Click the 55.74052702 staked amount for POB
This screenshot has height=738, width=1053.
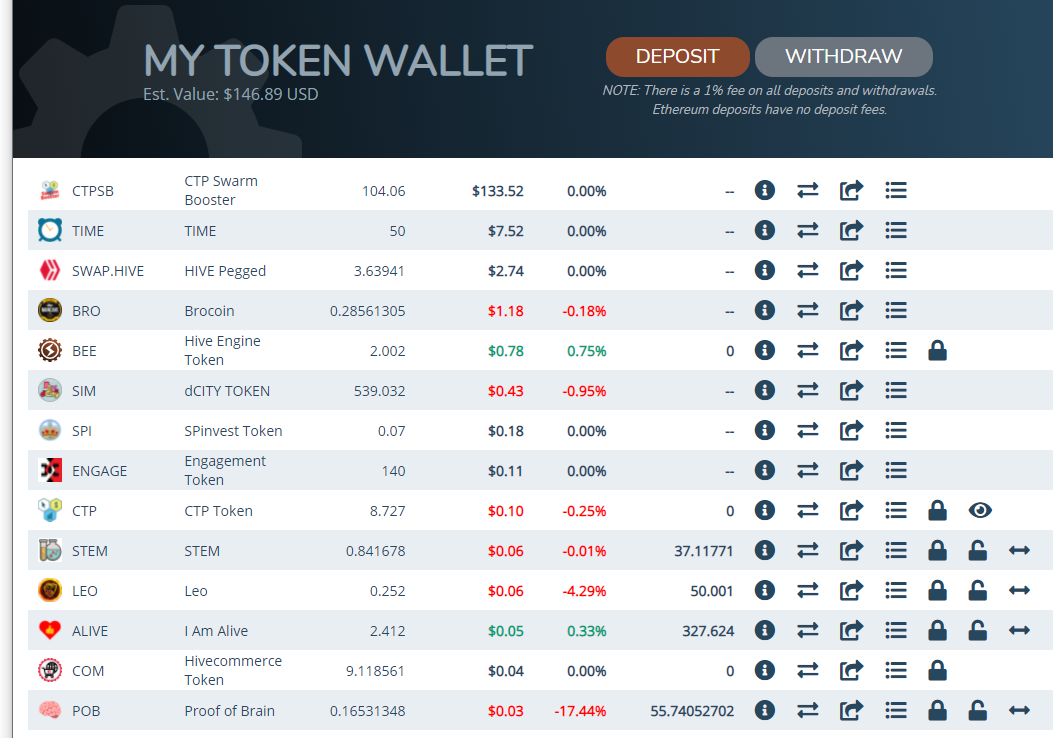[692, 711]
